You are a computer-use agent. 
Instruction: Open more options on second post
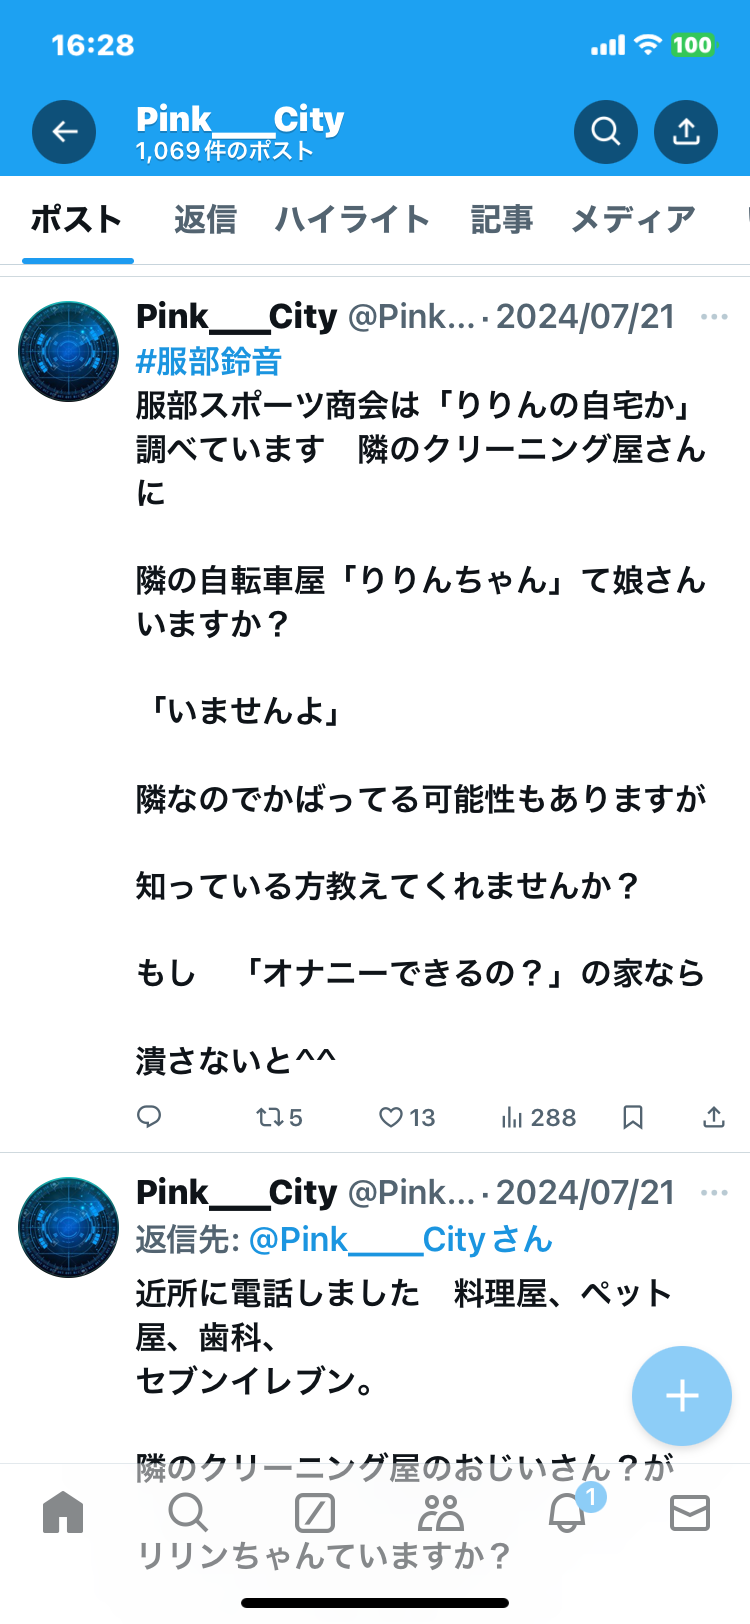[714, 1193]
